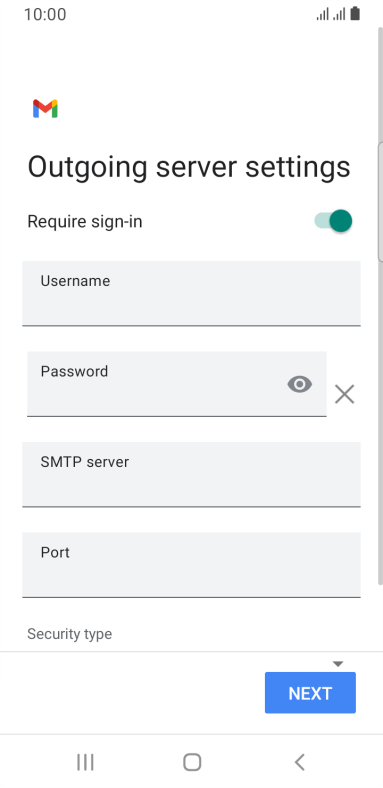Viewport: 383px width, 788px height.
Task: Tap the Outgoing server settings heading
Action: pos(188,167)
